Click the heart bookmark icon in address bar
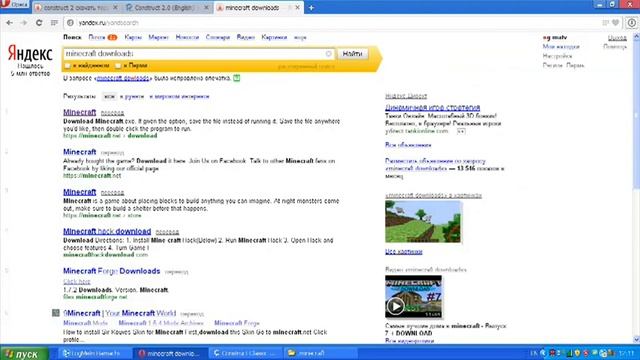Viewport: 640px width, 360px height. point(616,23)
